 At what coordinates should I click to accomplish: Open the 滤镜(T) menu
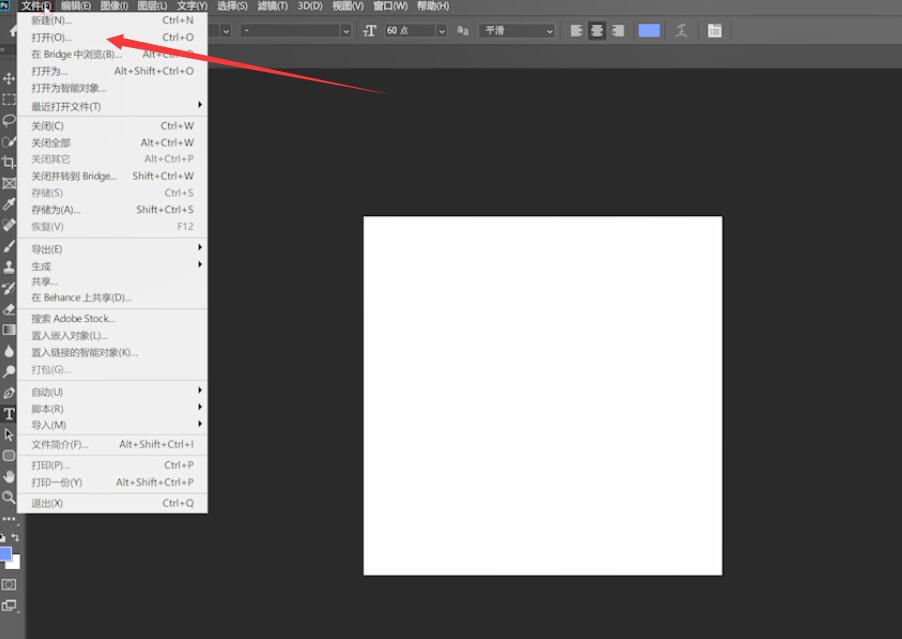[273, 6]
